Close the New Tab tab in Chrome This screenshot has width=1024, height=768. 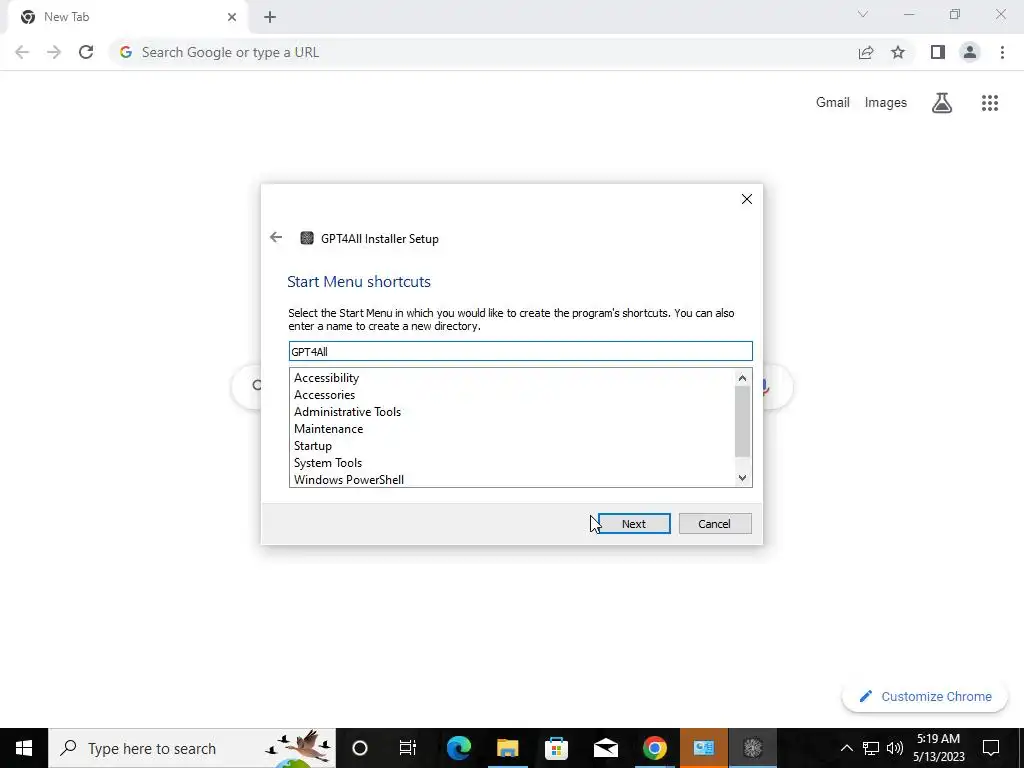pyautogui.click(x=232, y=18)
